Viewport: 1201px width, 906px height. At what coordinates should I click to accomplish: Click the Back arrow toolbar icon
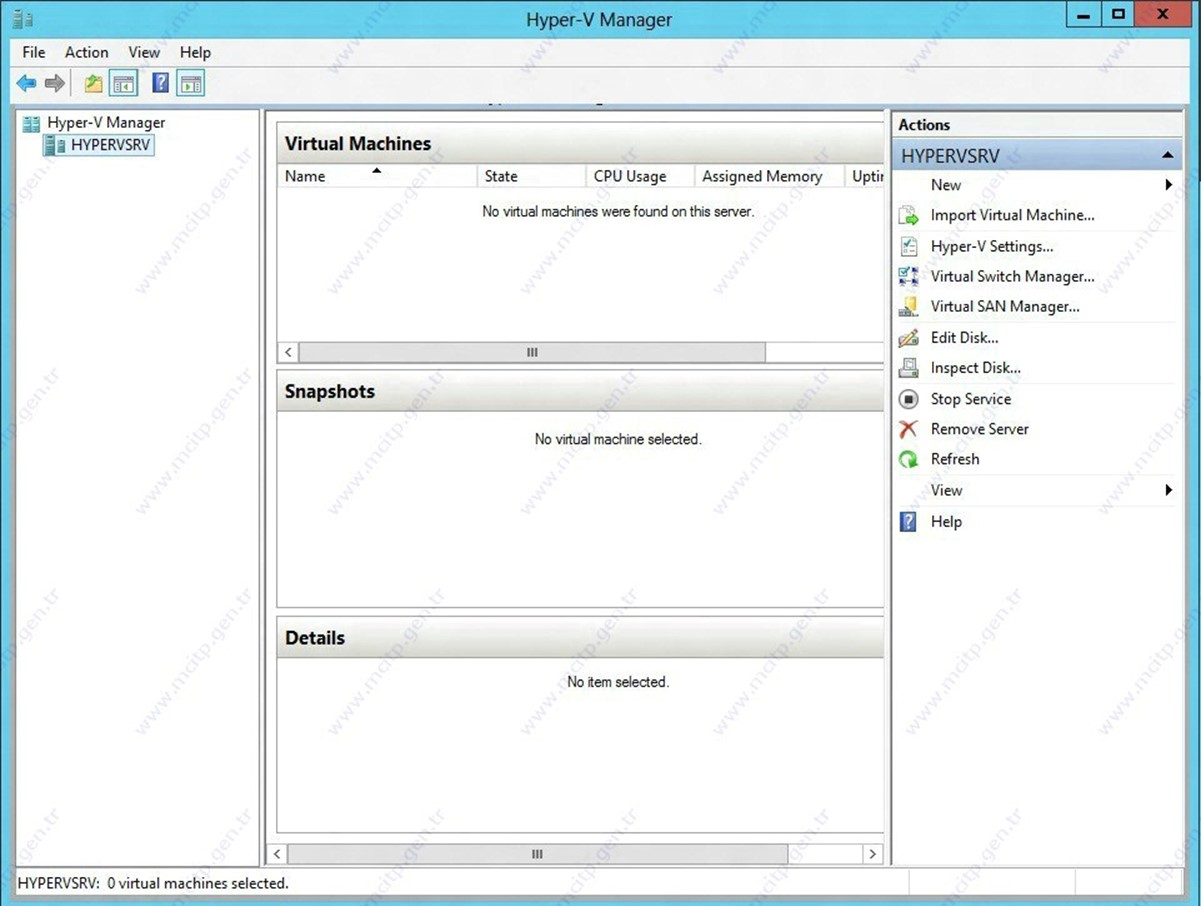[26, 84]
